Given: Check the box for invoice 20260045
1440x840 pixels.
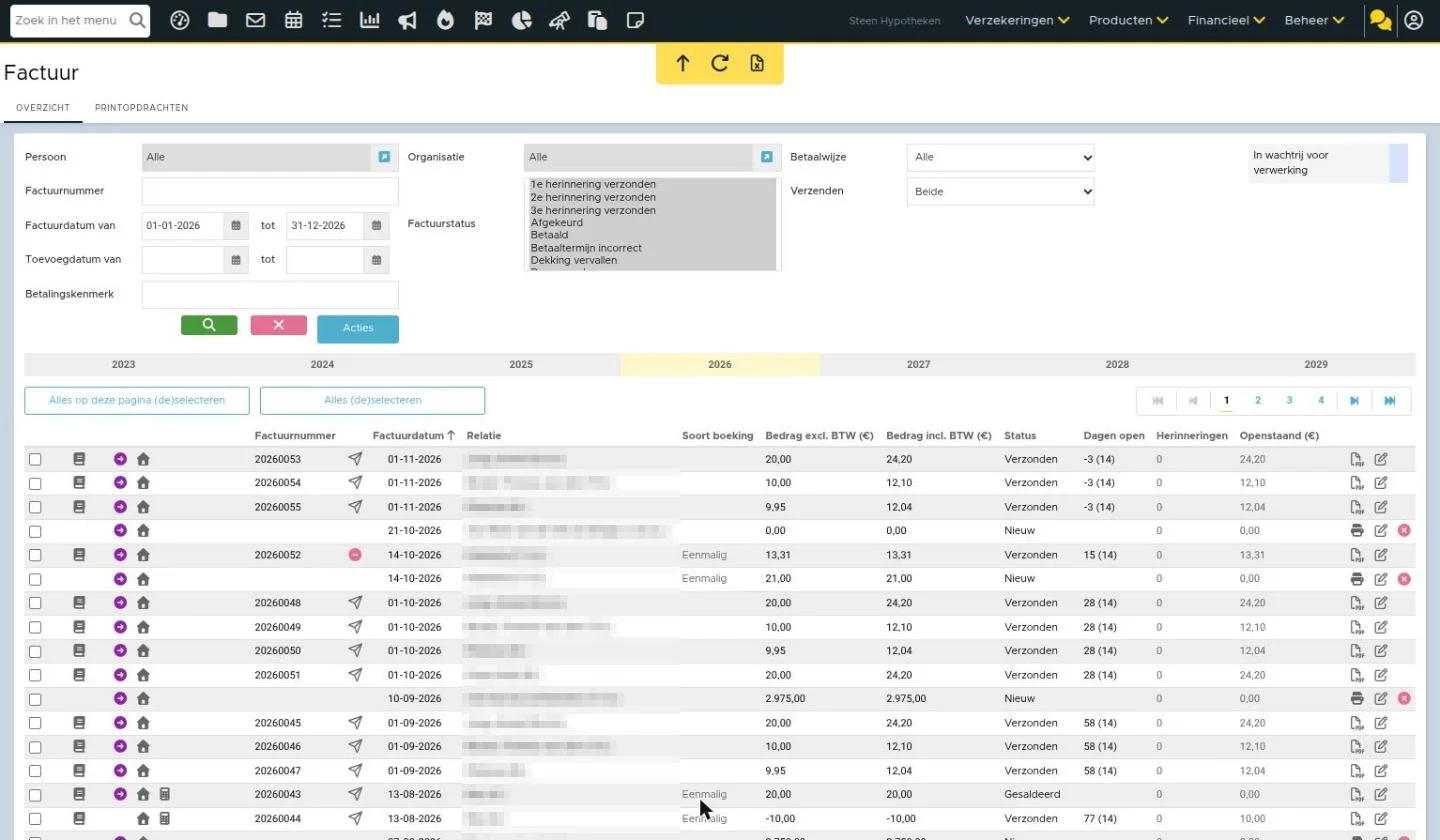Looking at the screenshot, I should (35, 724).
